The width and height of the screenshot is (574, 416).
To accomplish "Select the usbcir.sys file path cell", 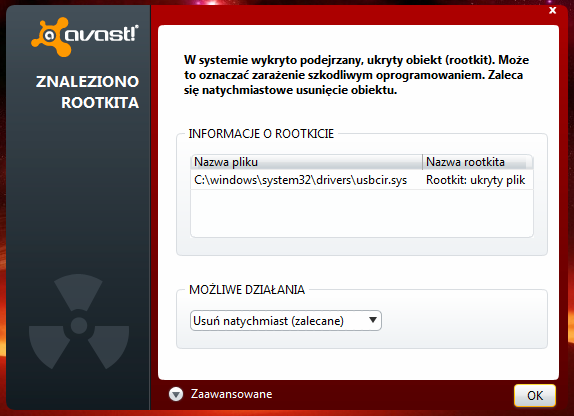I will point(301,180).
